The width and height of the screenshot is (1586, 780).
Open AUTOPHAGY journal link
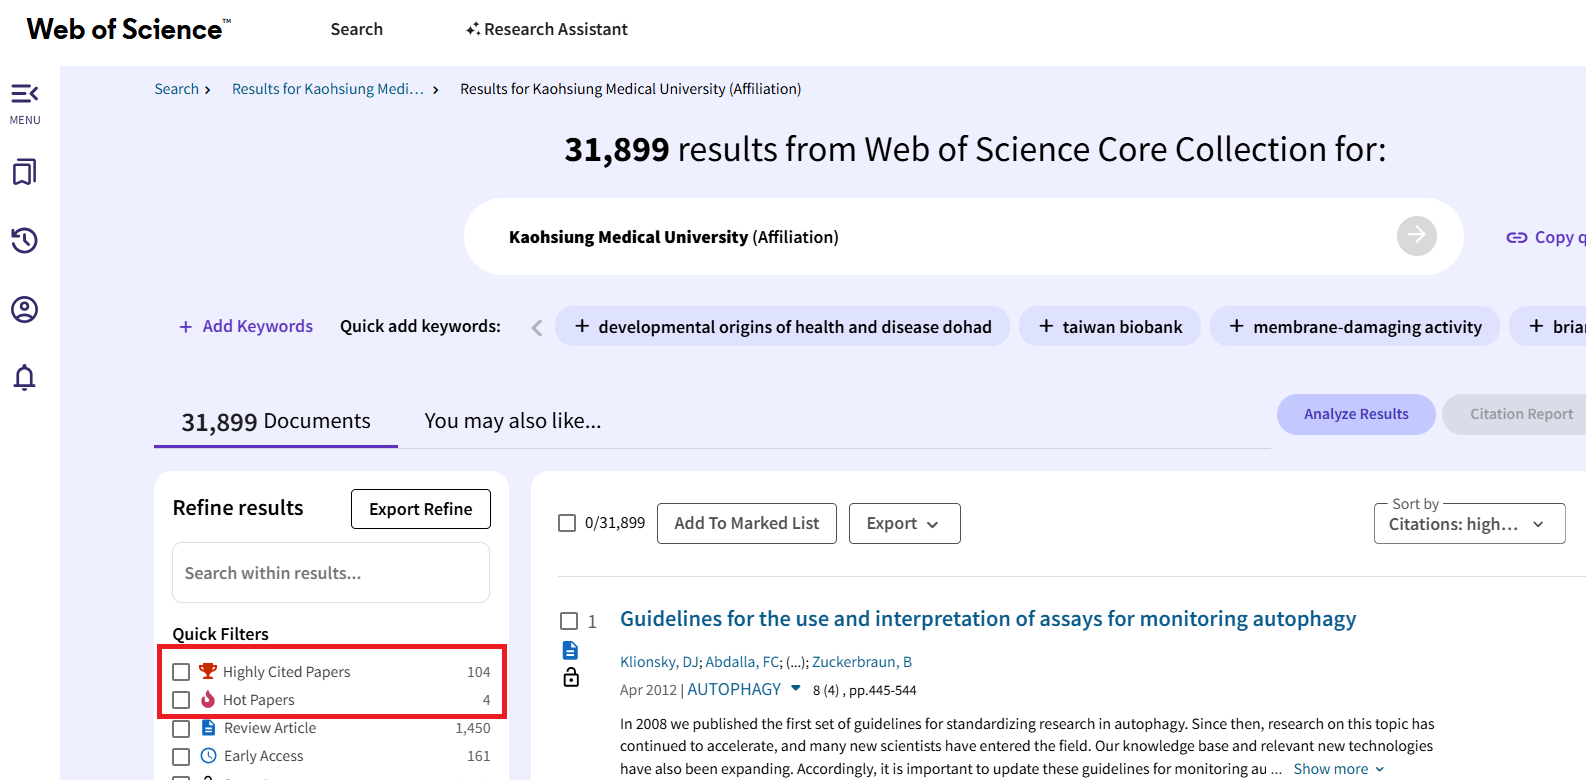tap(734, 689)
